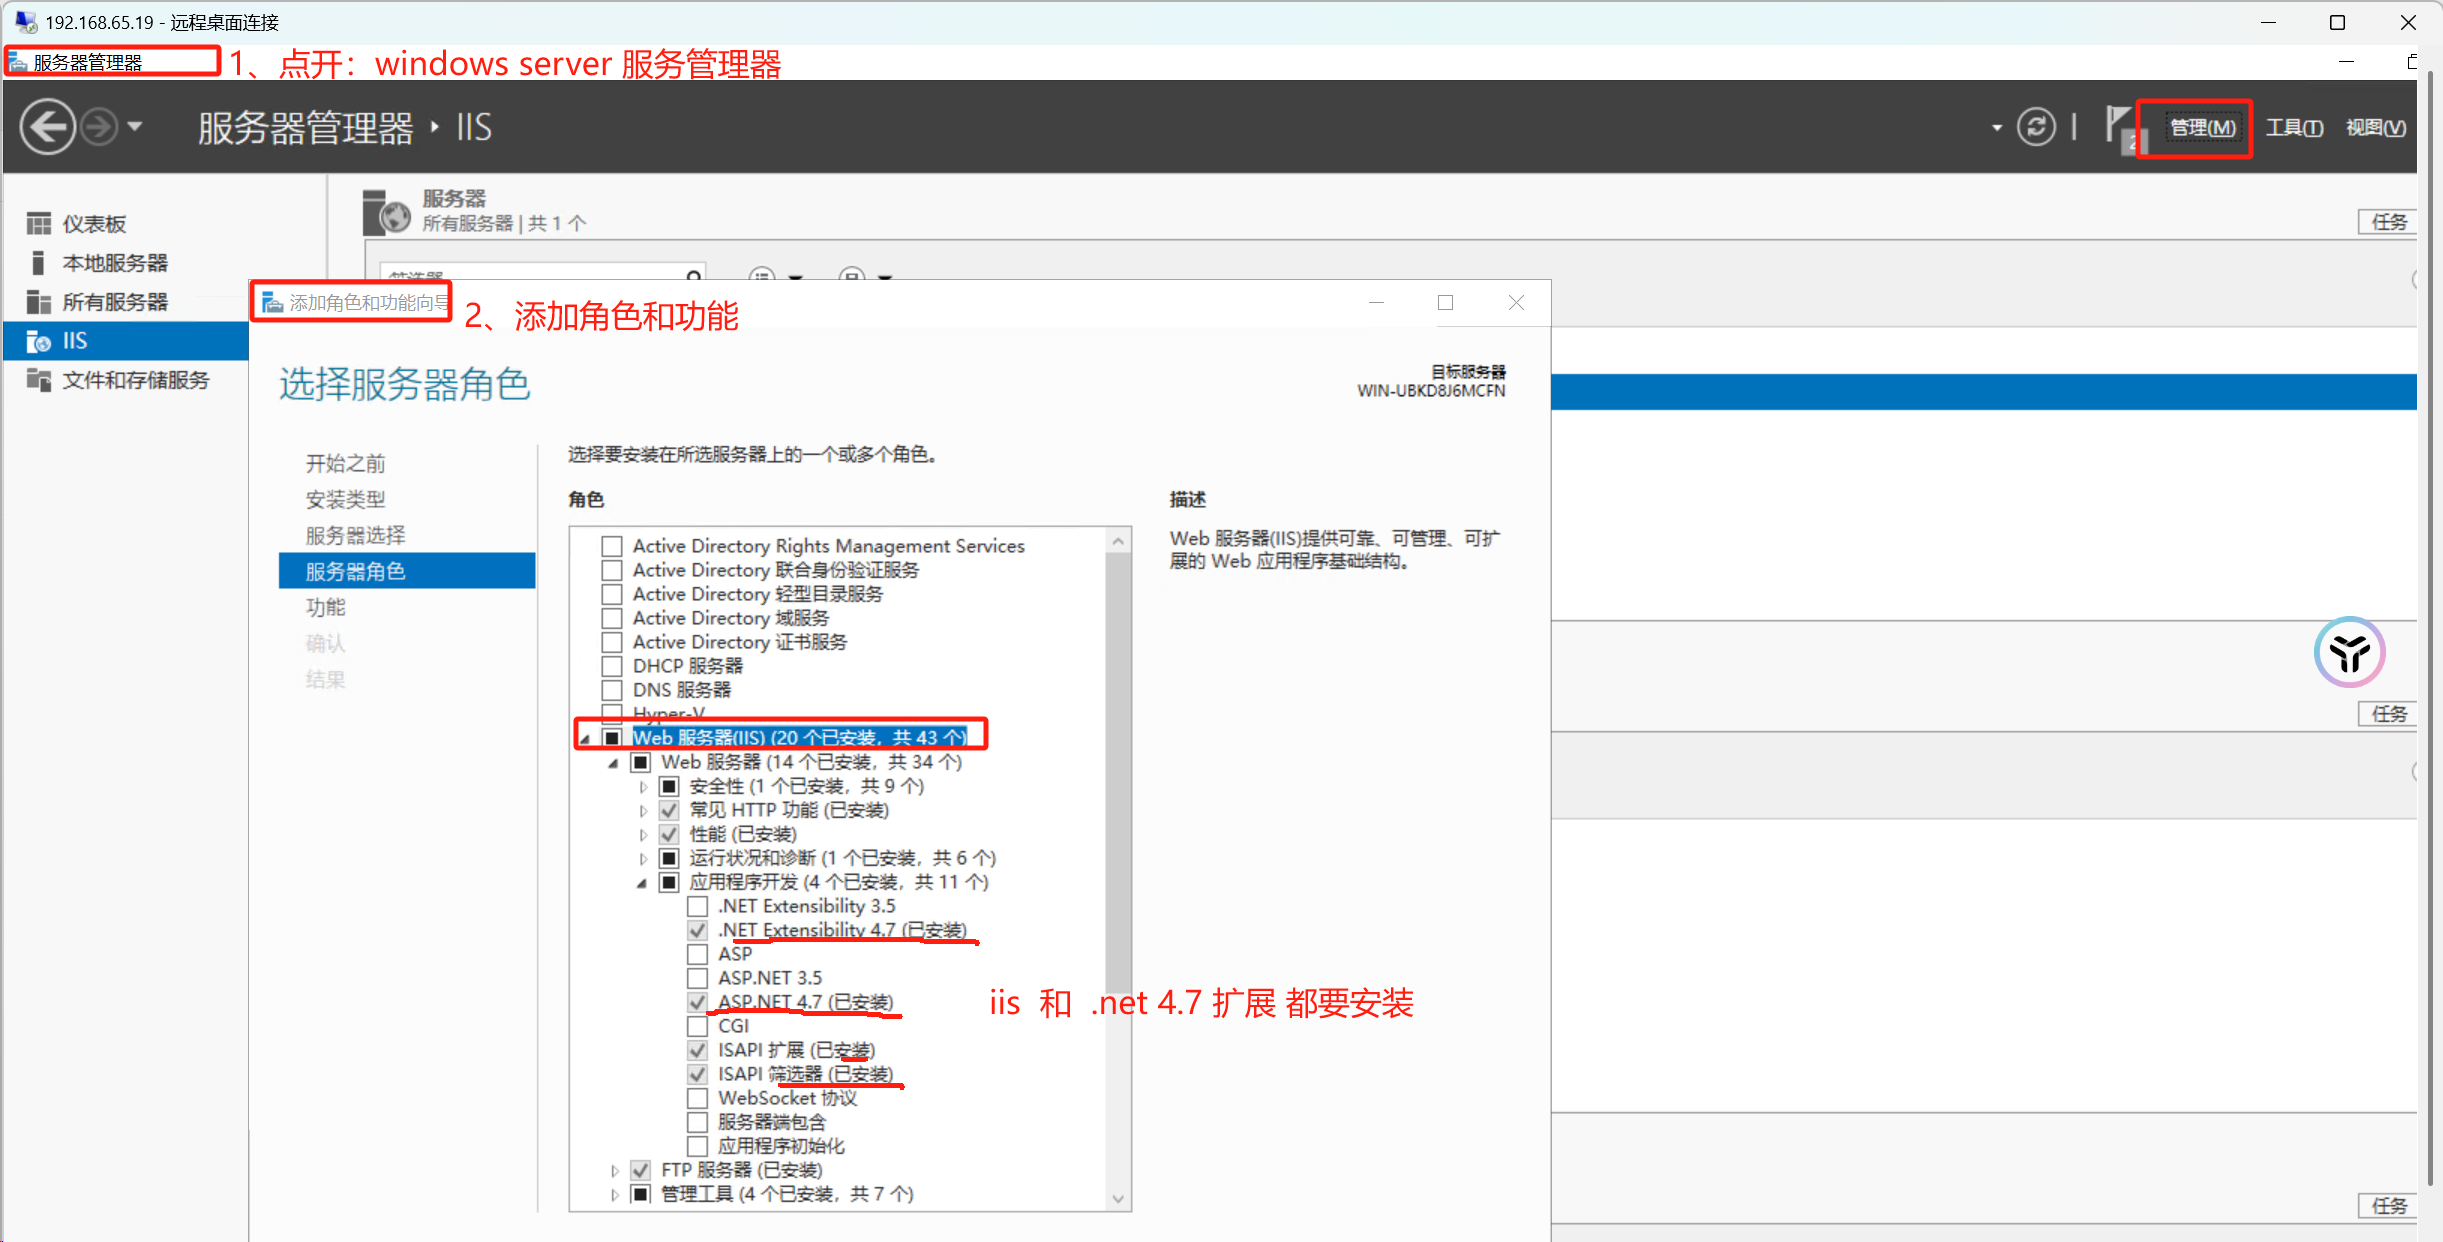Click the back navigation arrow button

click(x=47, y=127)
